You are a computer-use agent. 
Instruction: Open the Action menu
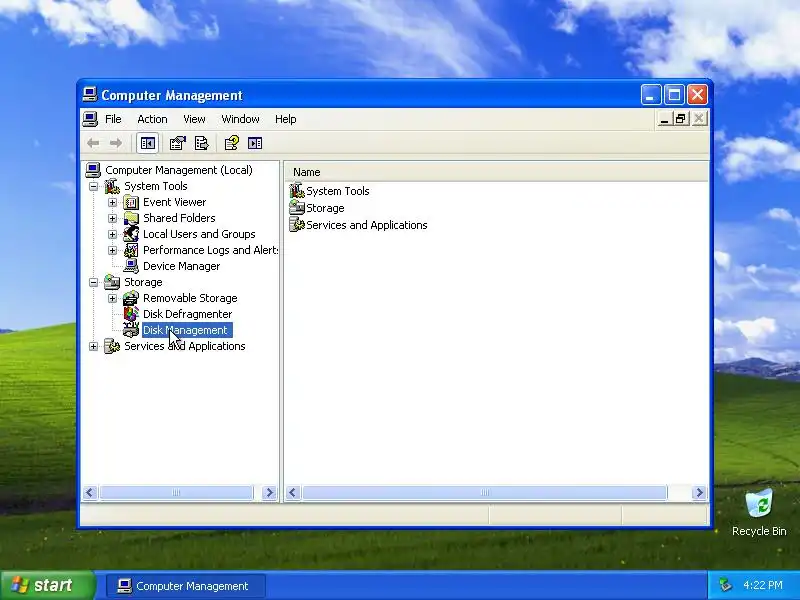pyautogui.click(x=152, y=119)
